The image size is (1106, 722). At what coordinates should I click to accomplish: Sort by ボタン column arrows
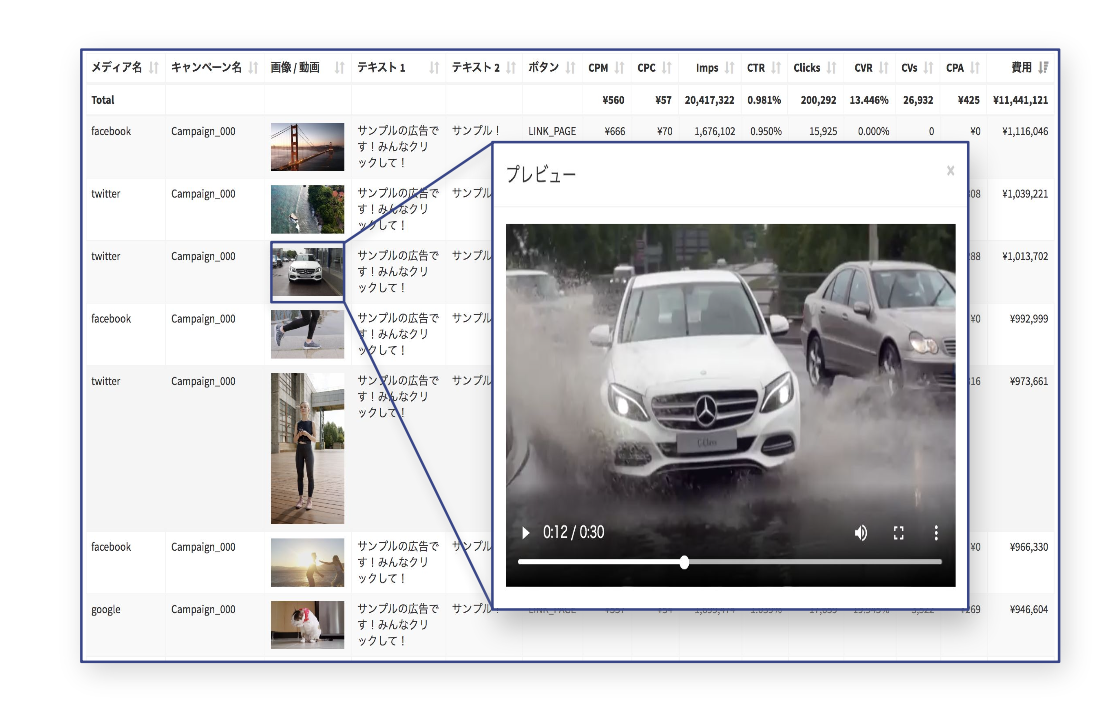pos(571,68)
